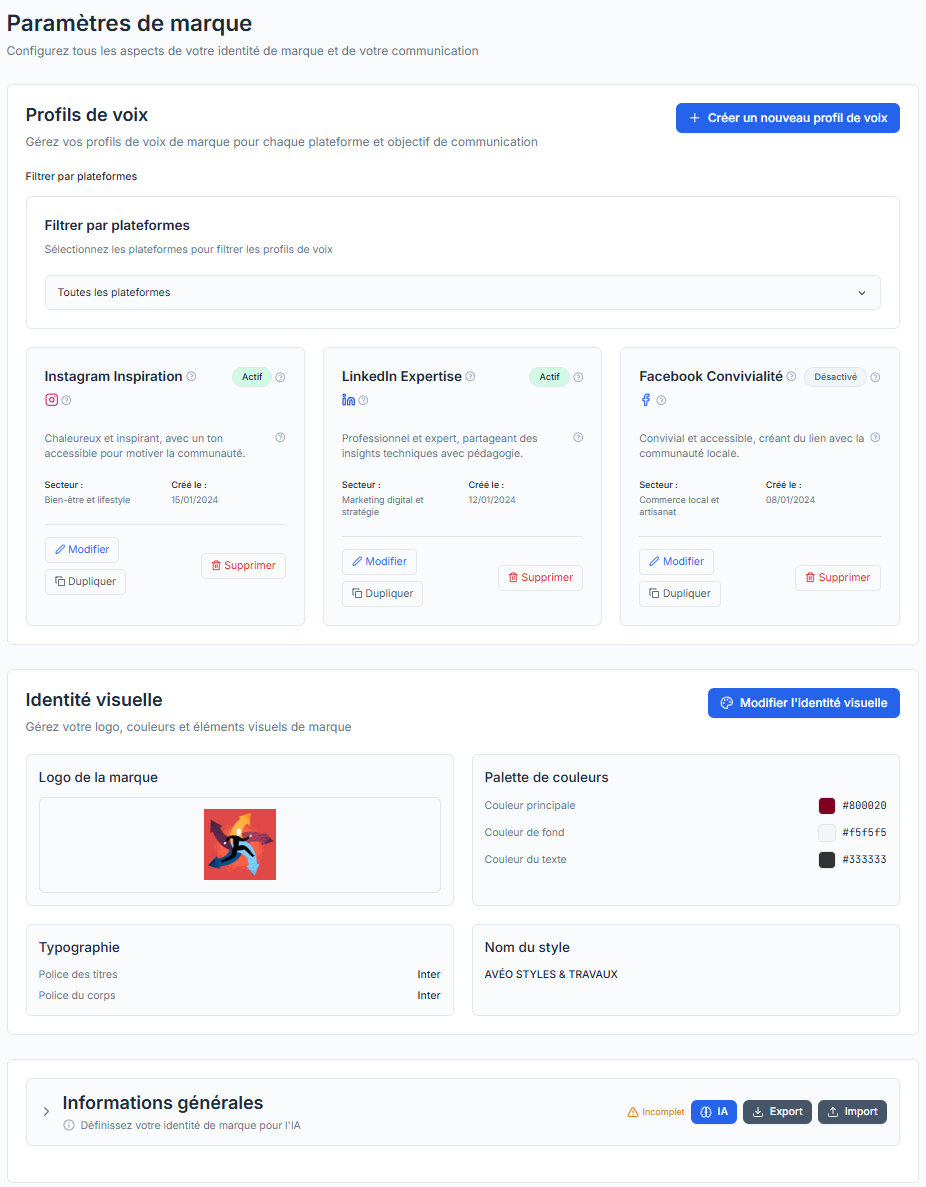The image size is (926, 1187).
Task: Click help icon next to Désactivé badge
Action: coord(875,377)
